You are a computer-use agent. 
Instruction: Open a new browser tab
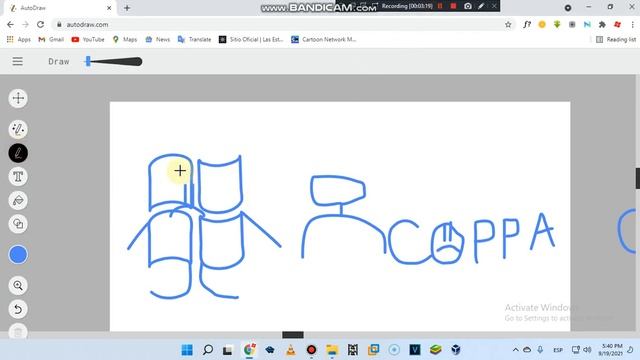point(127,8)
